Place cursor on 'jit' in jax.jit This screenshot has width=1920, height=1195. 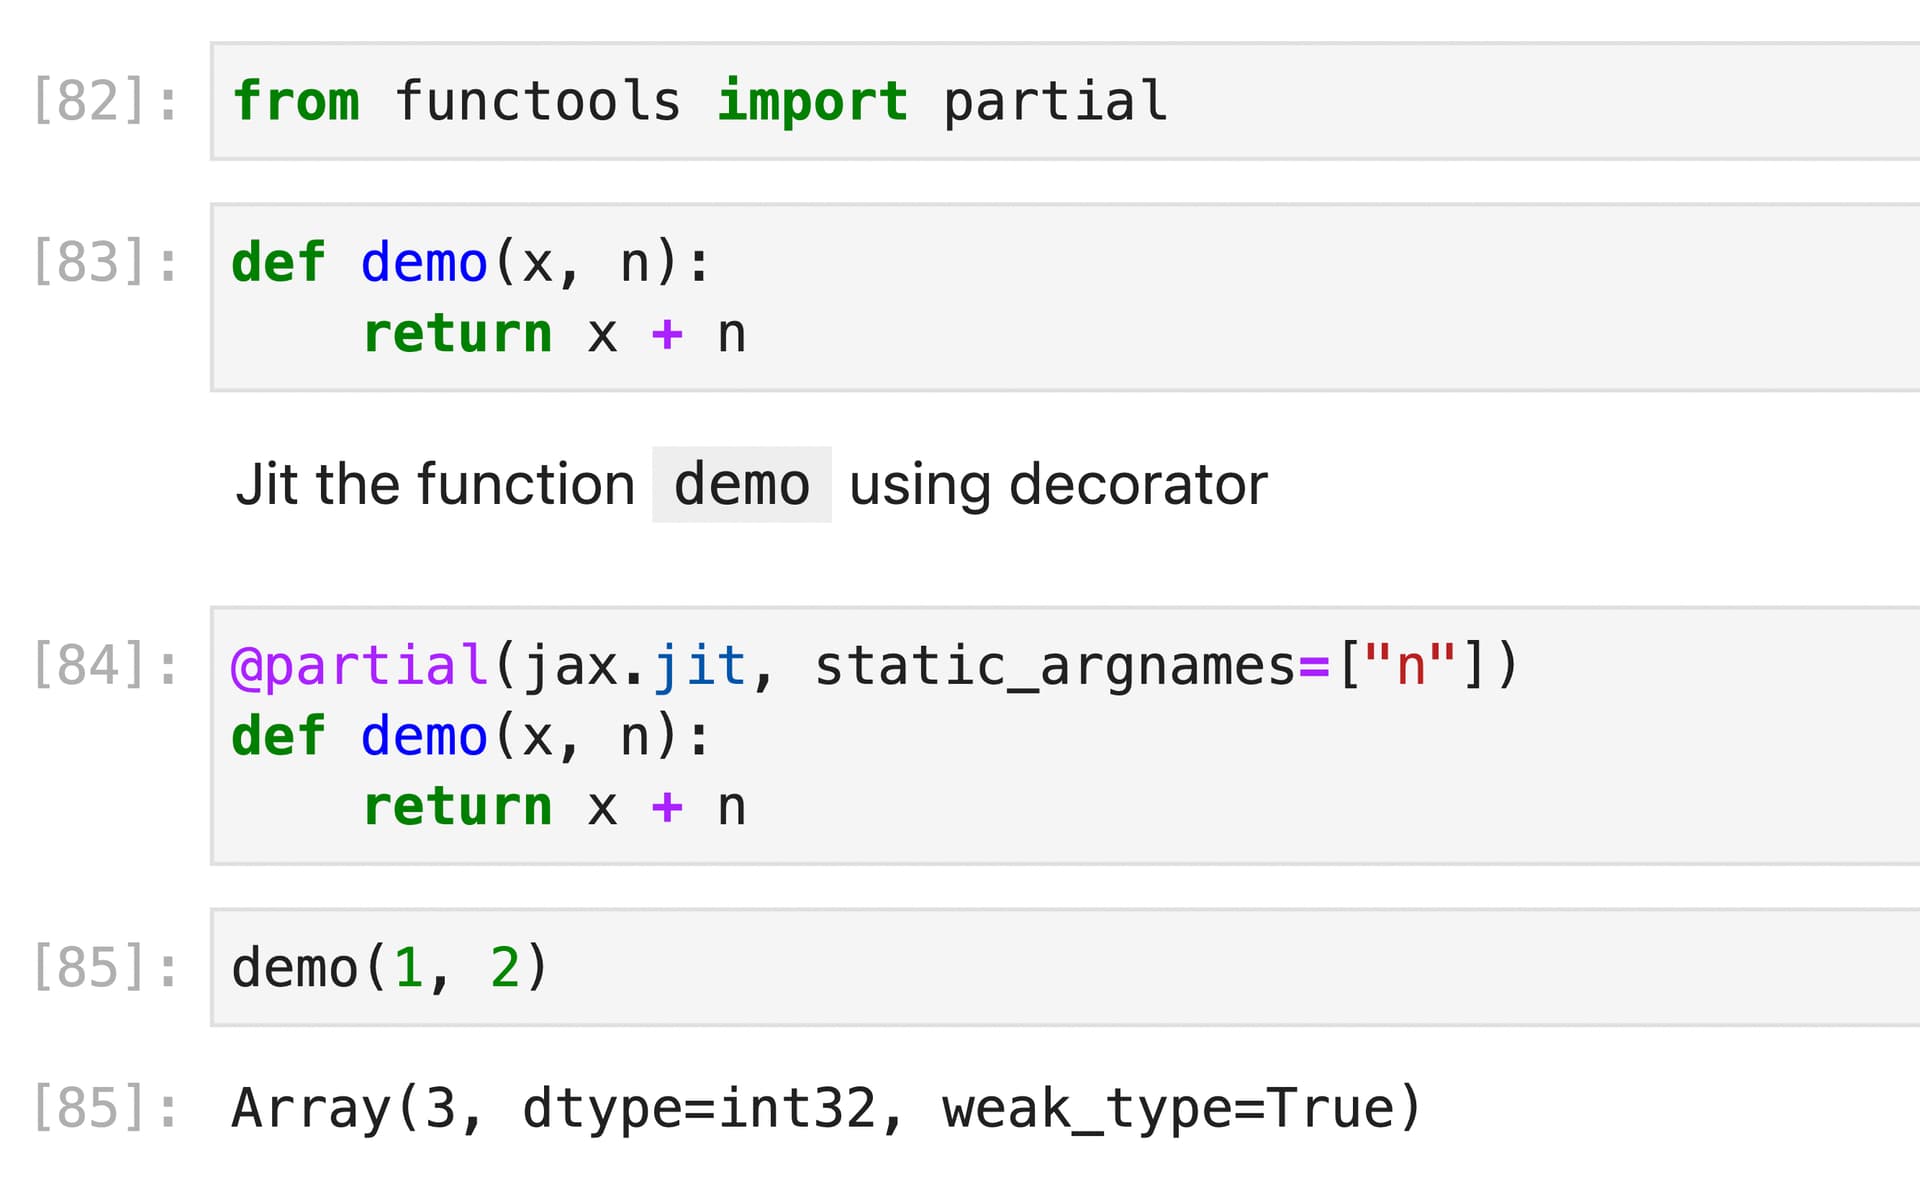pyautogui.click(x=700, y=666)
